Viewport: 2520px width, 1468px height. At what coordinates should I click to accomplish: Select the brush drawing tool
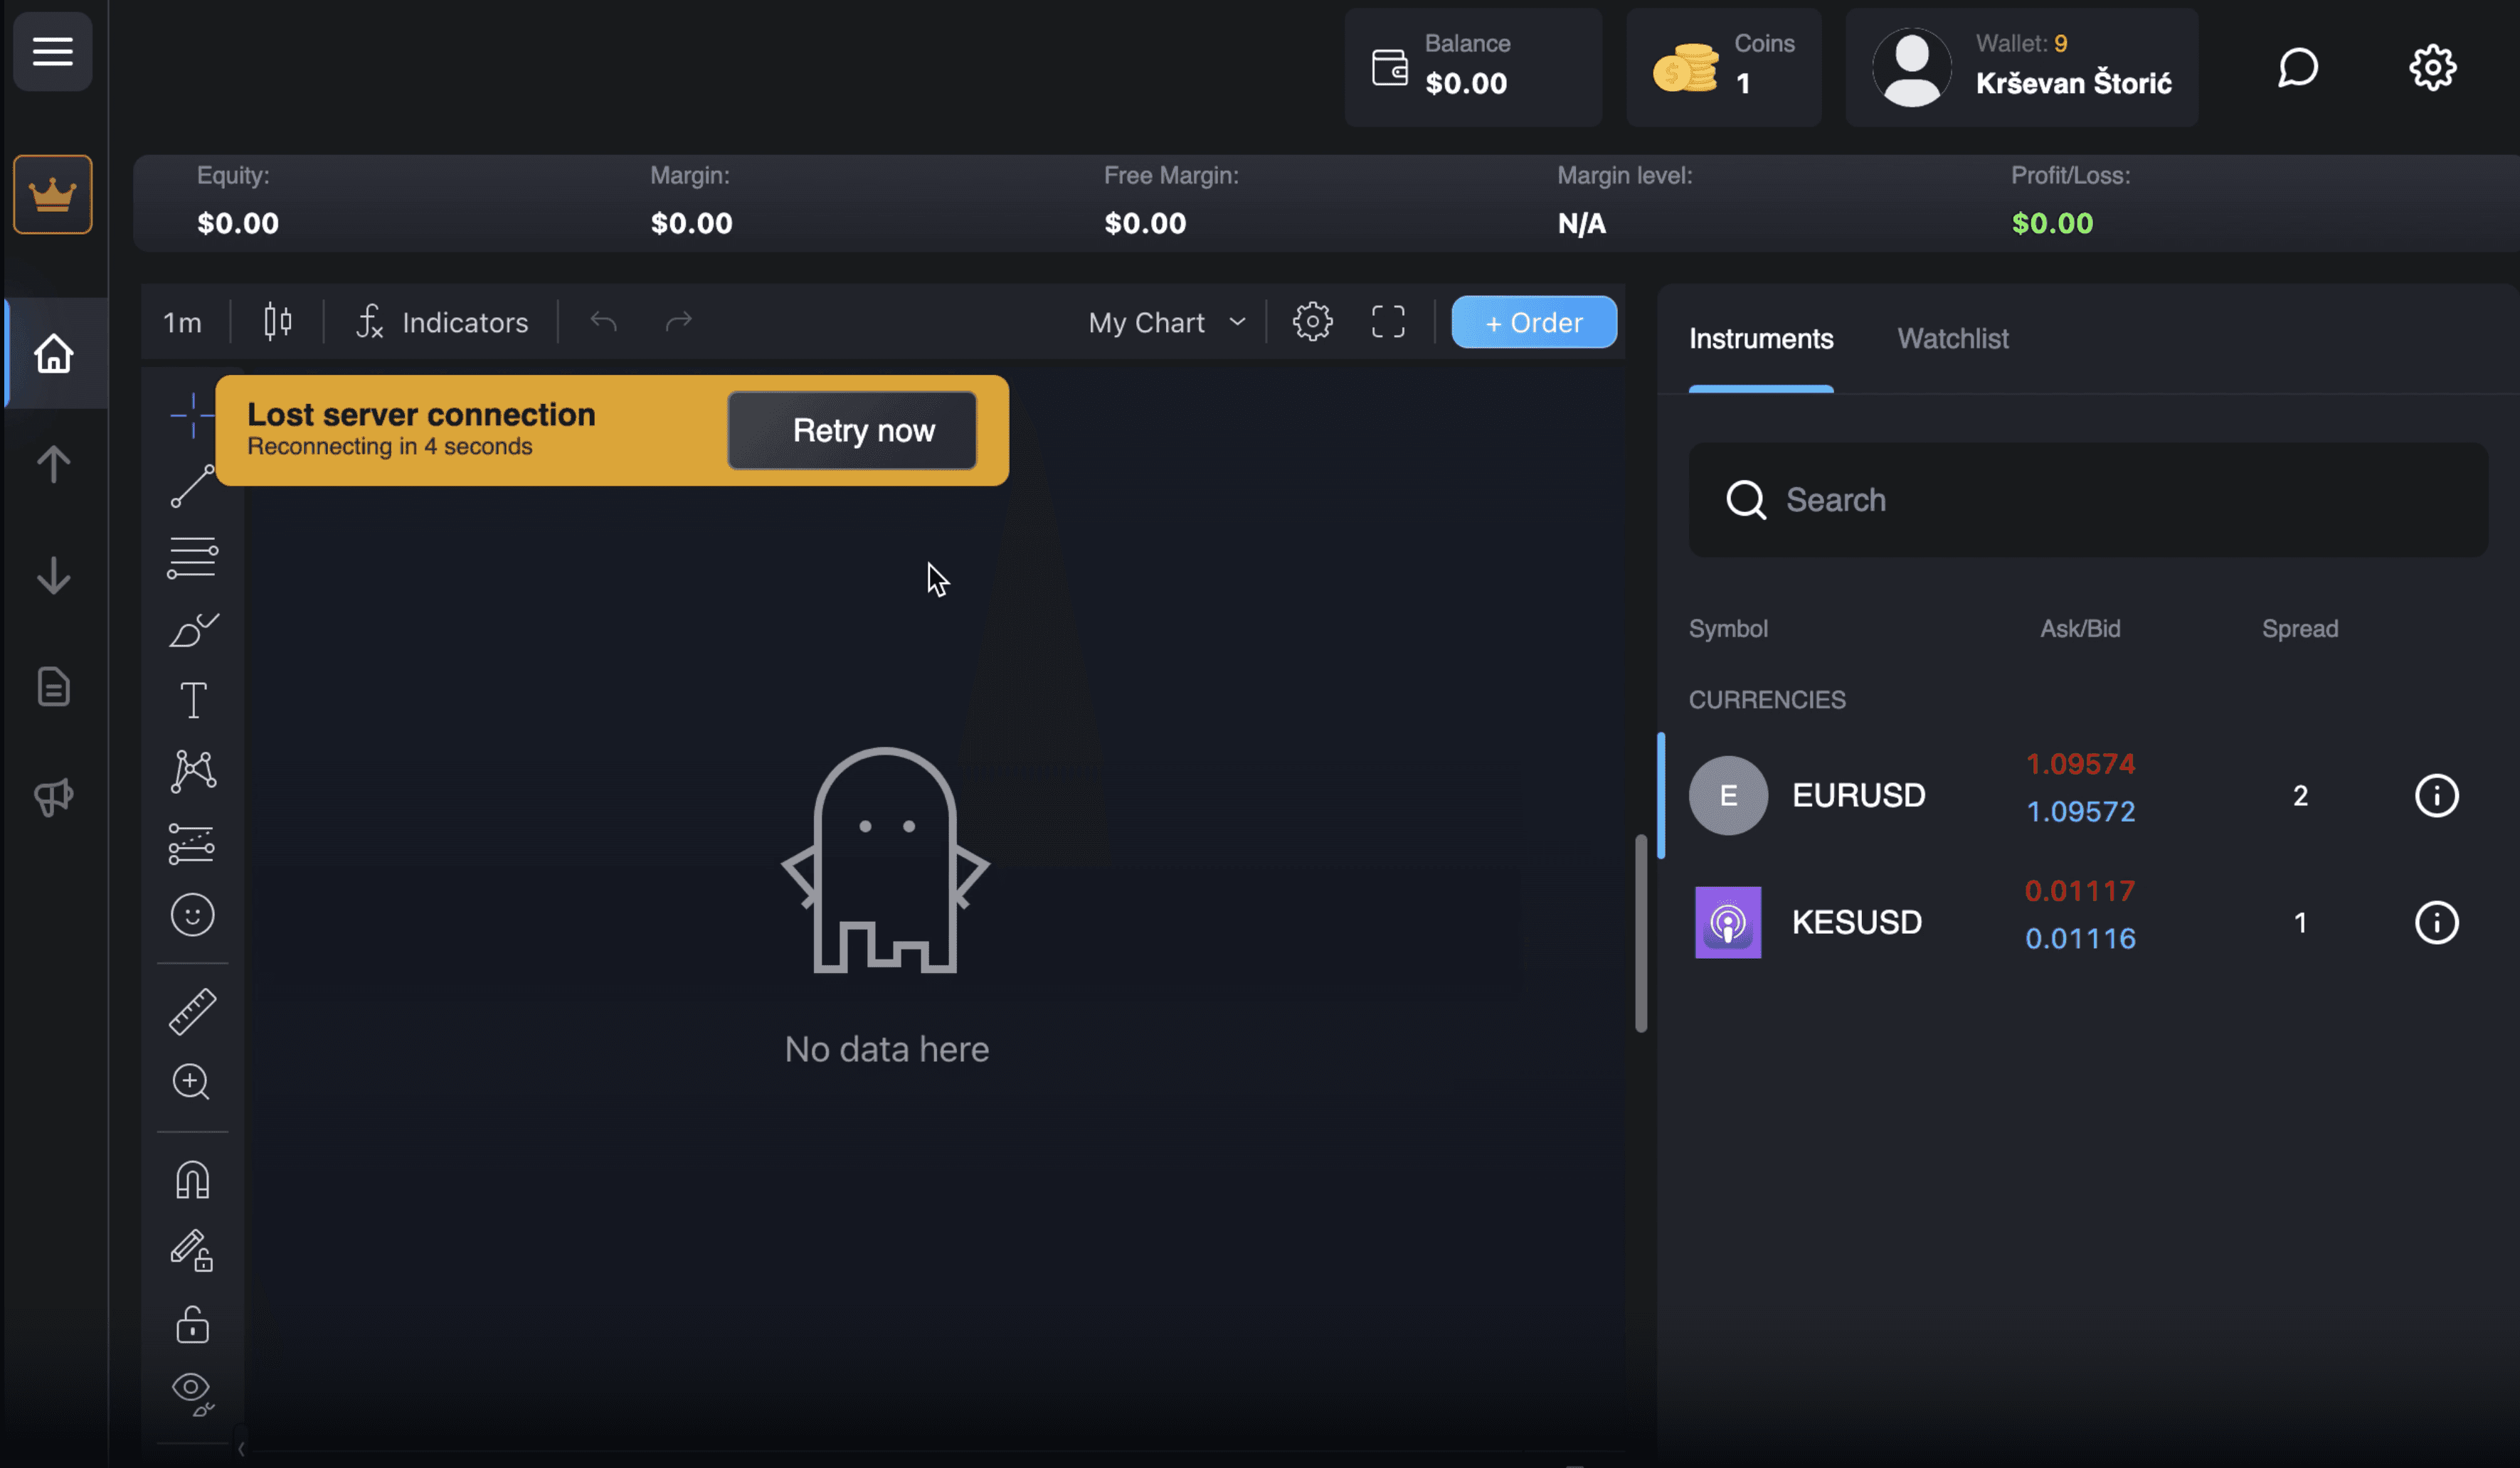193,630
